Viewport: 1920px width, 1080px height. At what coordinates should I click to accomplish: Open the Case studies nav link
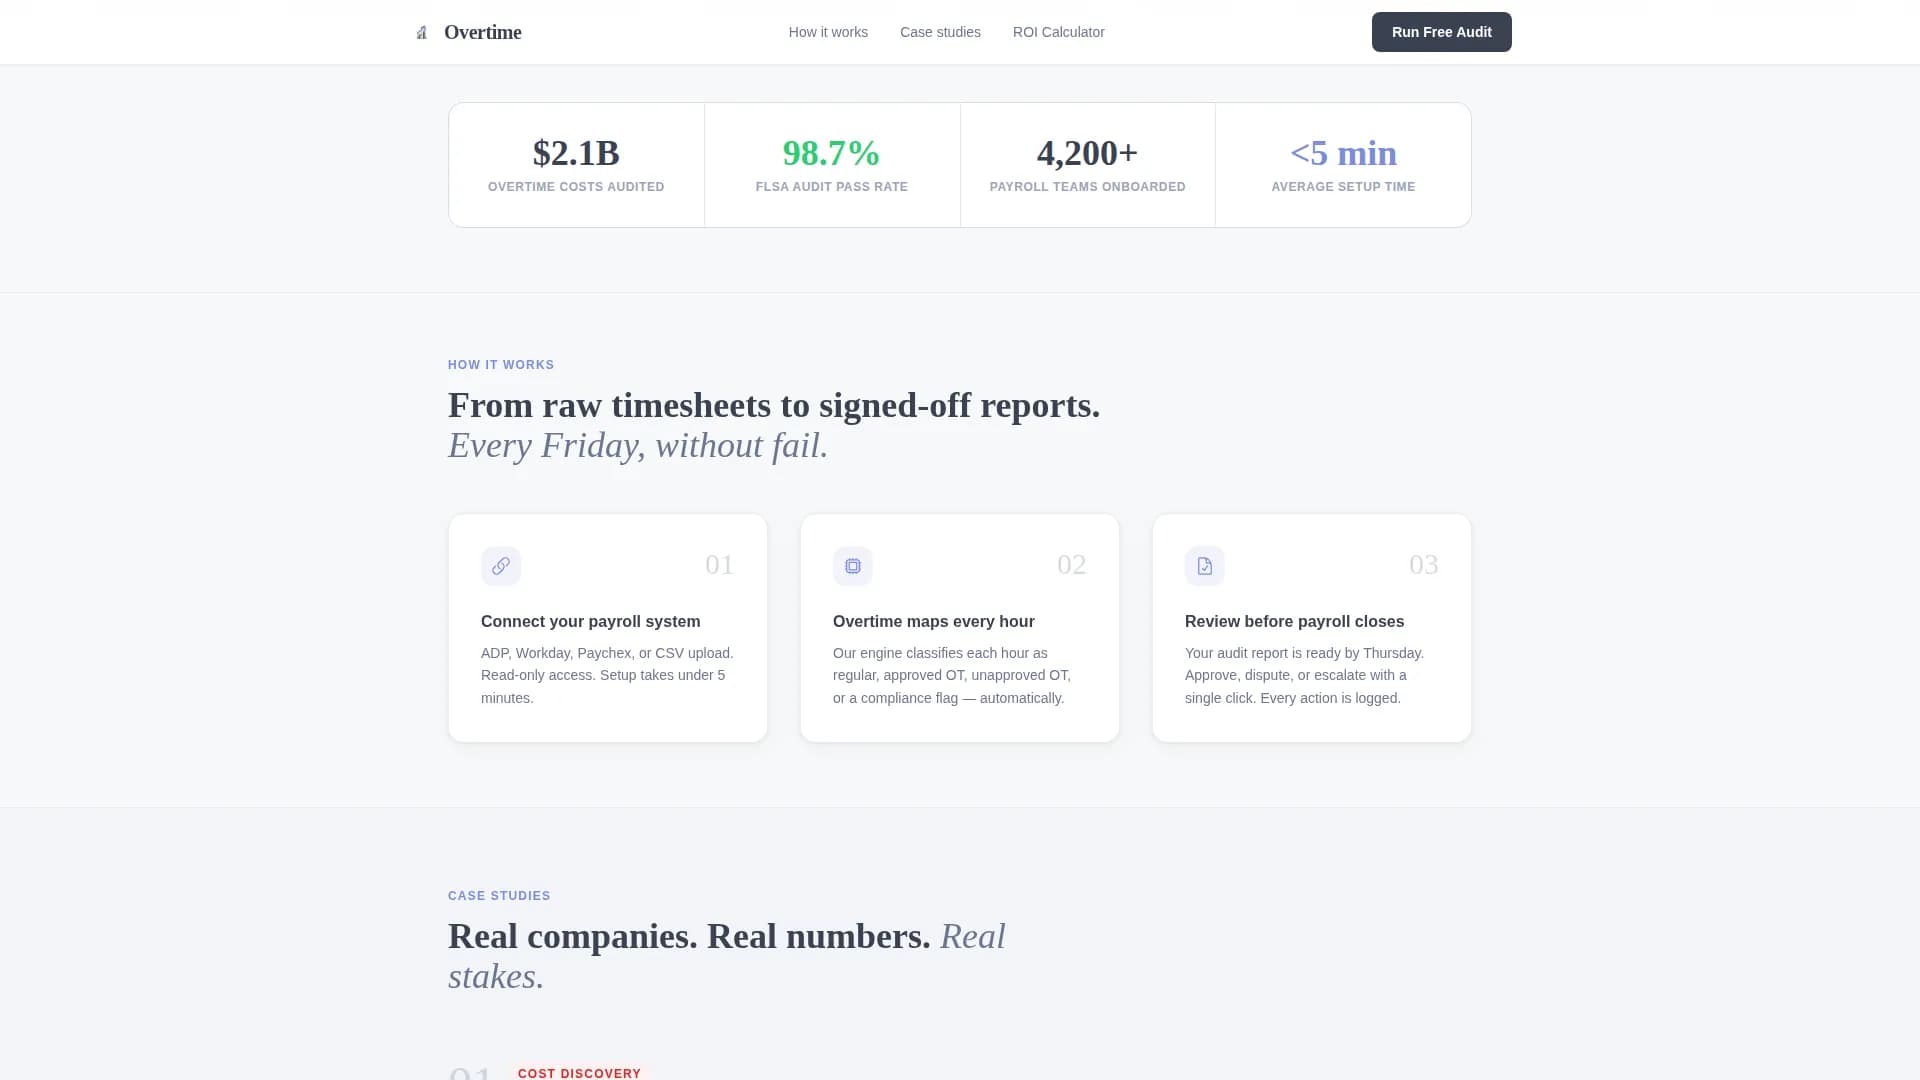point(940,32)
